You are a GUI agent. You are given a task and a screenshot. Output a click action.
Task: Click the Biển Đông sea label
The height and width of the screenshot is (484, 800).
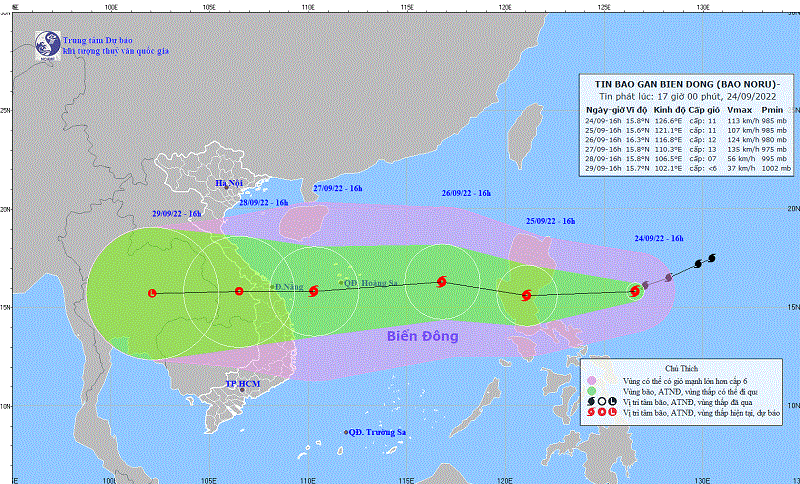422,336
